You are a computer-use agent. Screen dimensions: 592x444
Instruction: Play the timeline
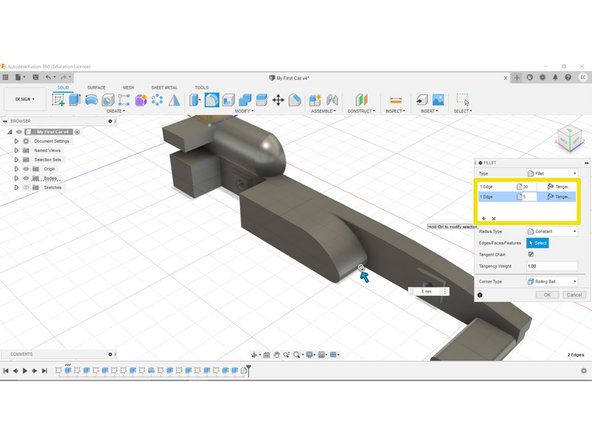click(25, 371)
